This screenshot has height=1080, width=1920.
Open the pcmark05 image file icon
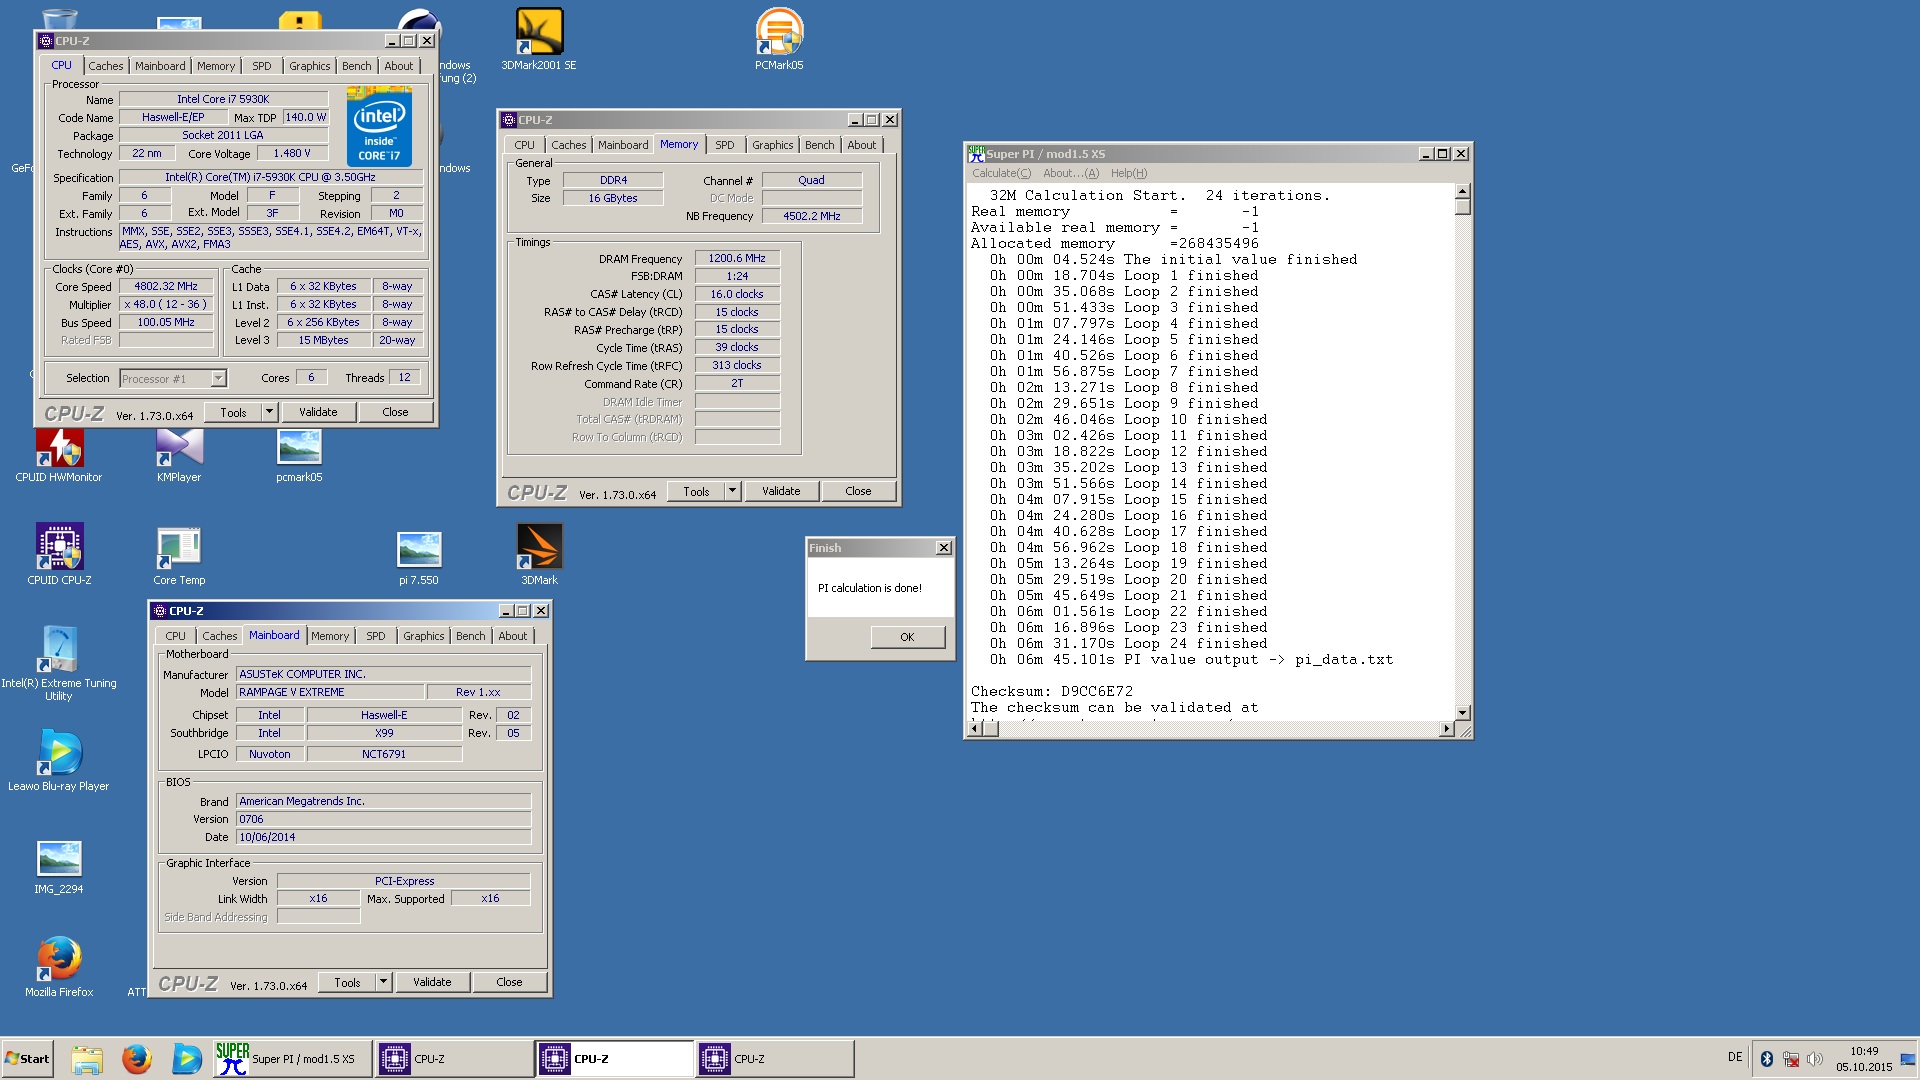click(x=299, y=455)
